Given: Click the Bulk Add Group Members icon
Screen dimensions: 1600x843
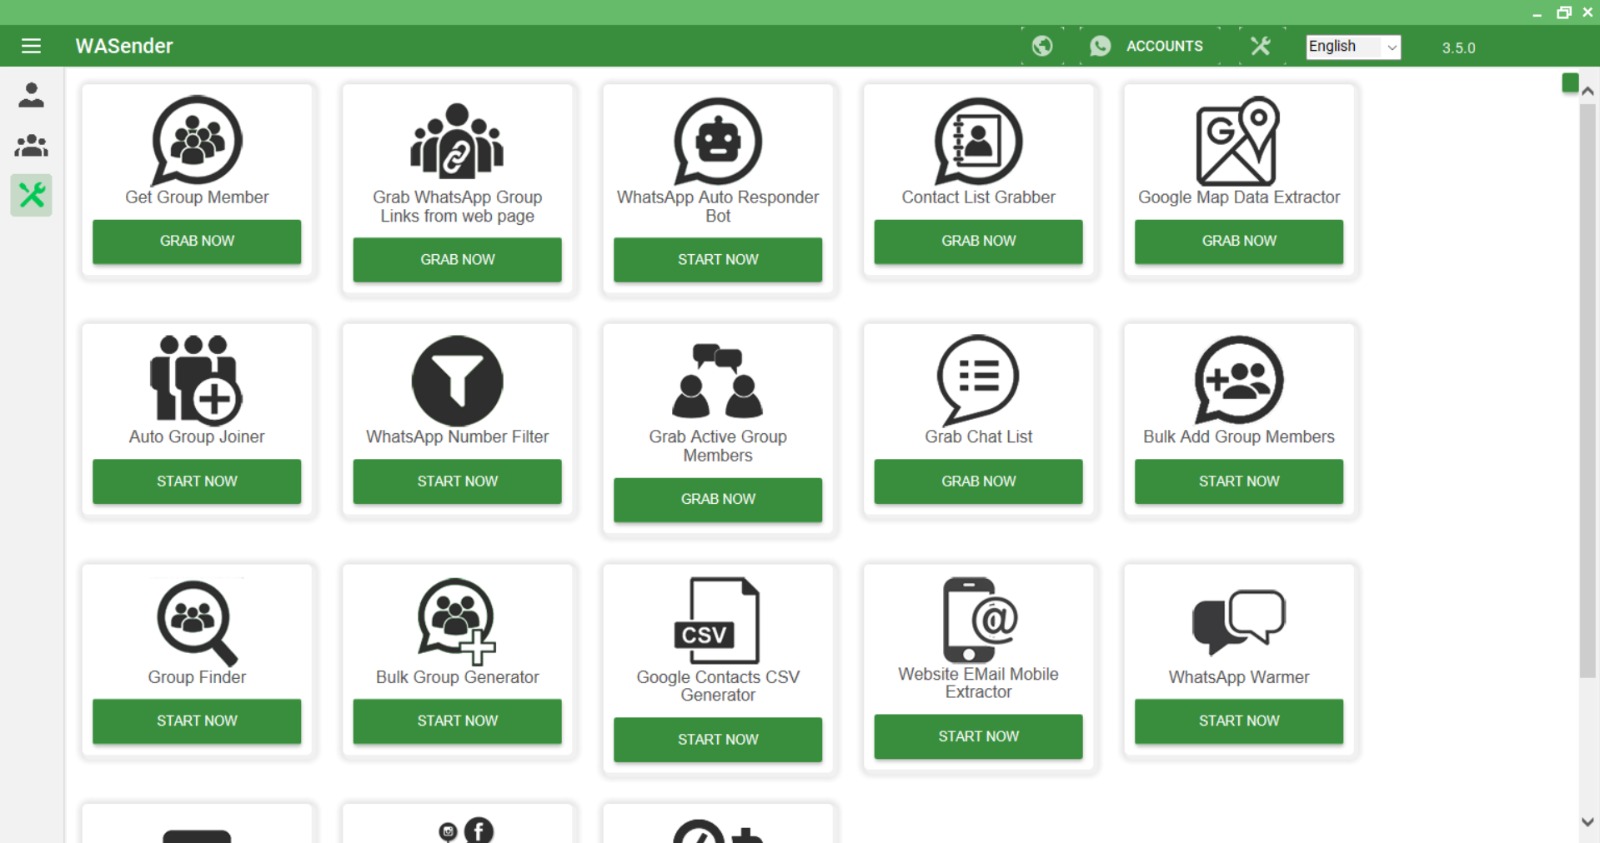Looking at the screenshot, I should (x=1239, y=380).
